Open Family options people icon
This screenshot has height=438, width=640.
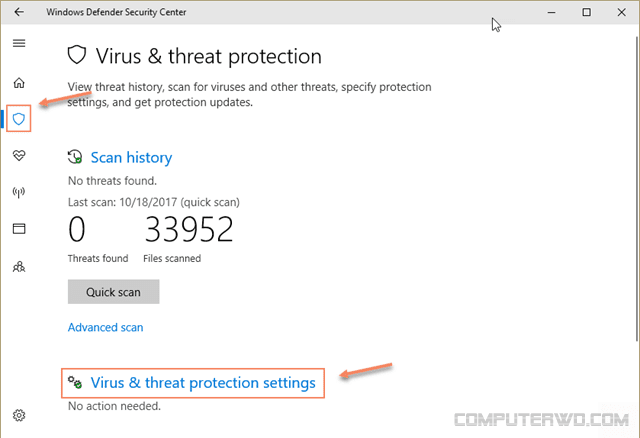19,267
